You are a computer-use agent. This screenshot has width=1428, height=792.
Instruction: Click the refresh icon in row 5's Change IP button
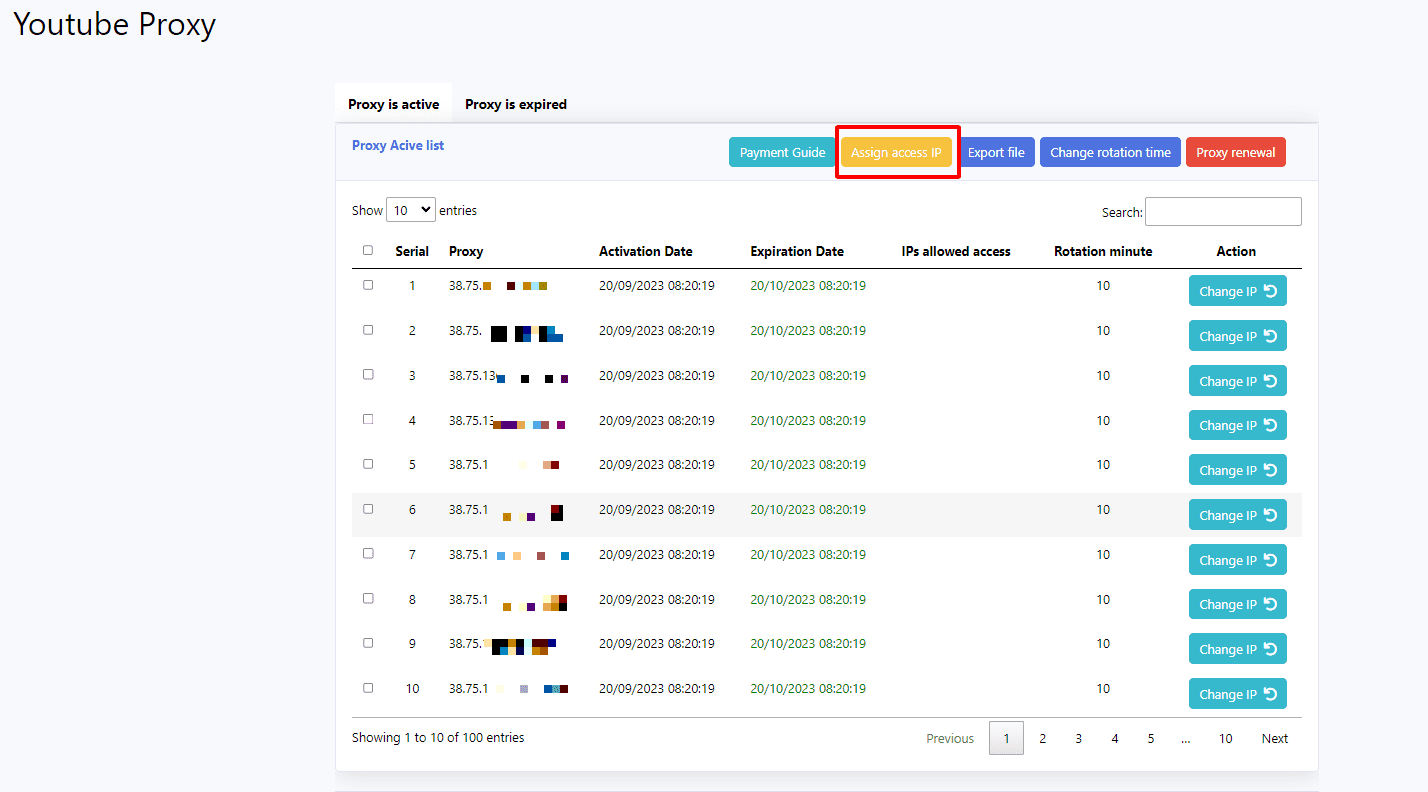point(1270,470)
